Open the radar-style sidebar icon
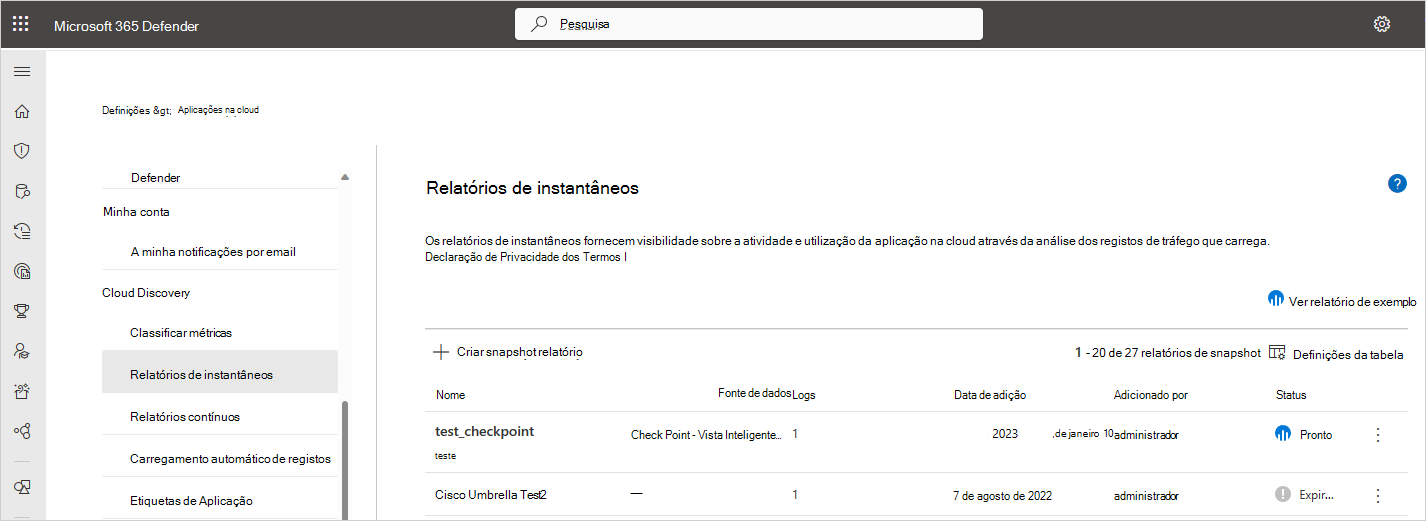Viewport: 1426px width, 521px height. (x=21, y=271)
